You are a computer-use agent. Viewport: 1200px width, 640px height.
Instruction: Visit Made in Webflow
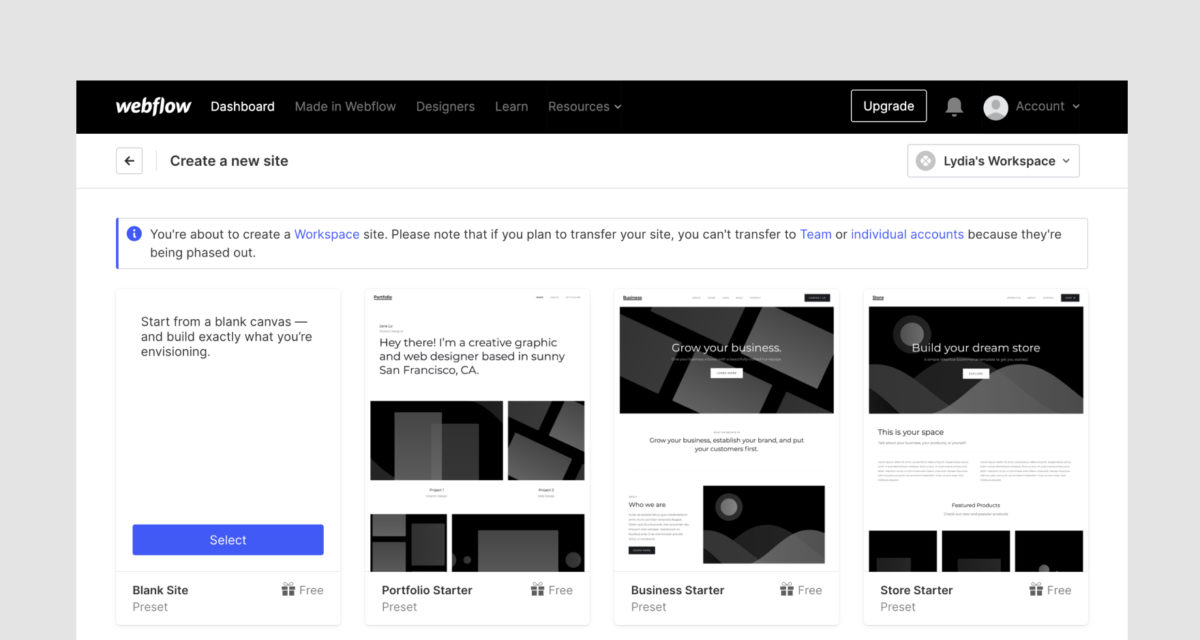coord(345,106)
